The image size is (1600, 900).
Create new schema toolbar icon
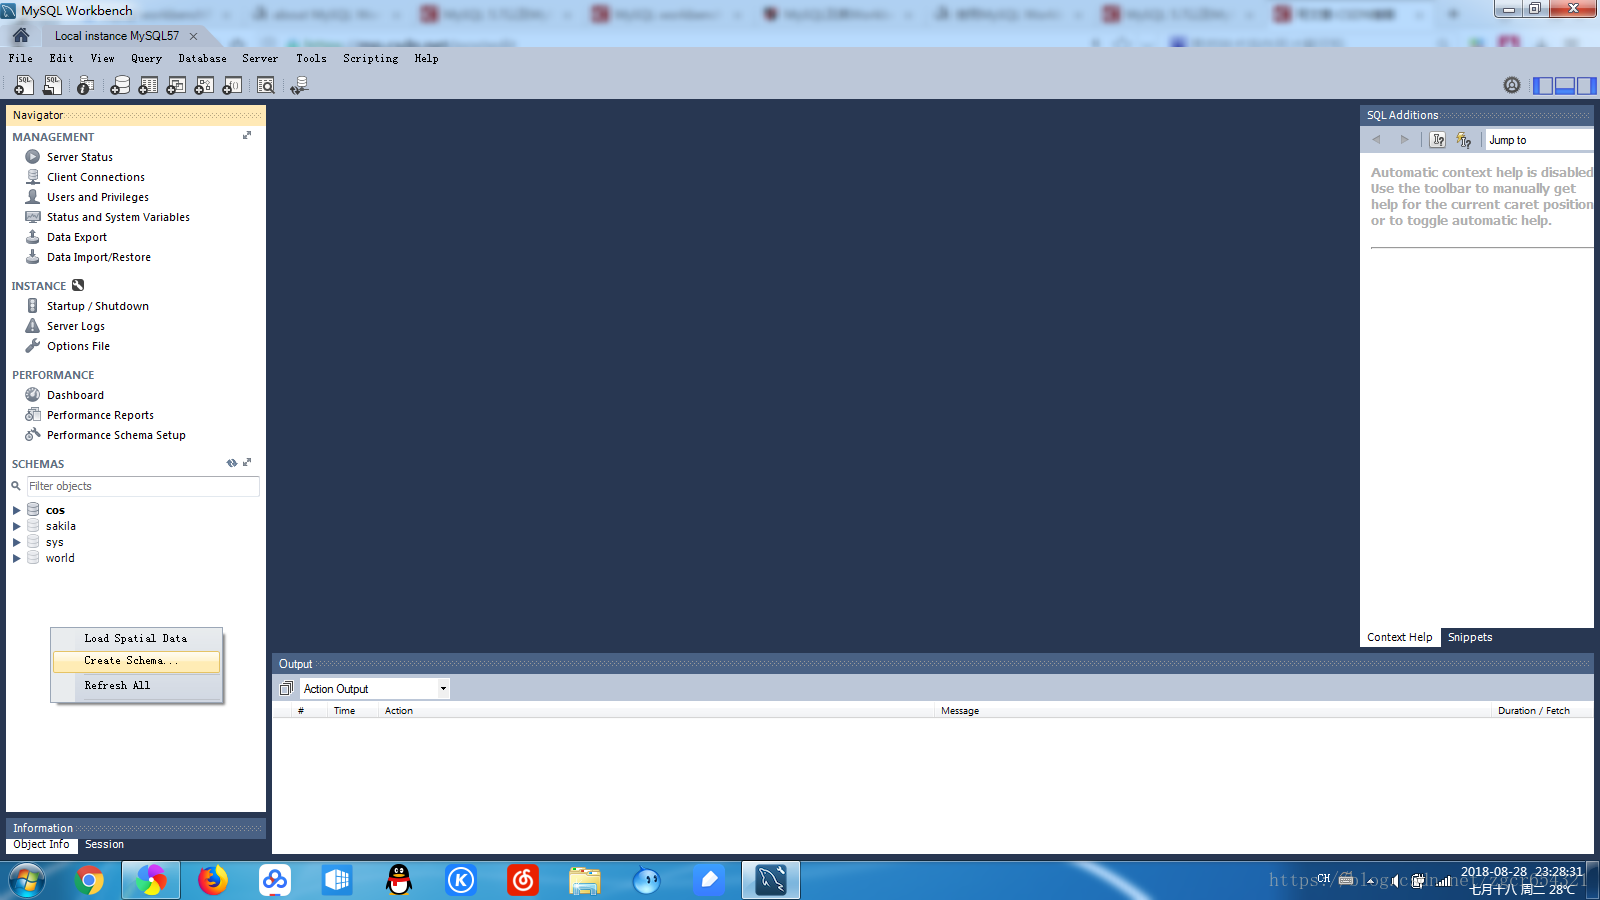pyautogui.click(x=120, y=86)
